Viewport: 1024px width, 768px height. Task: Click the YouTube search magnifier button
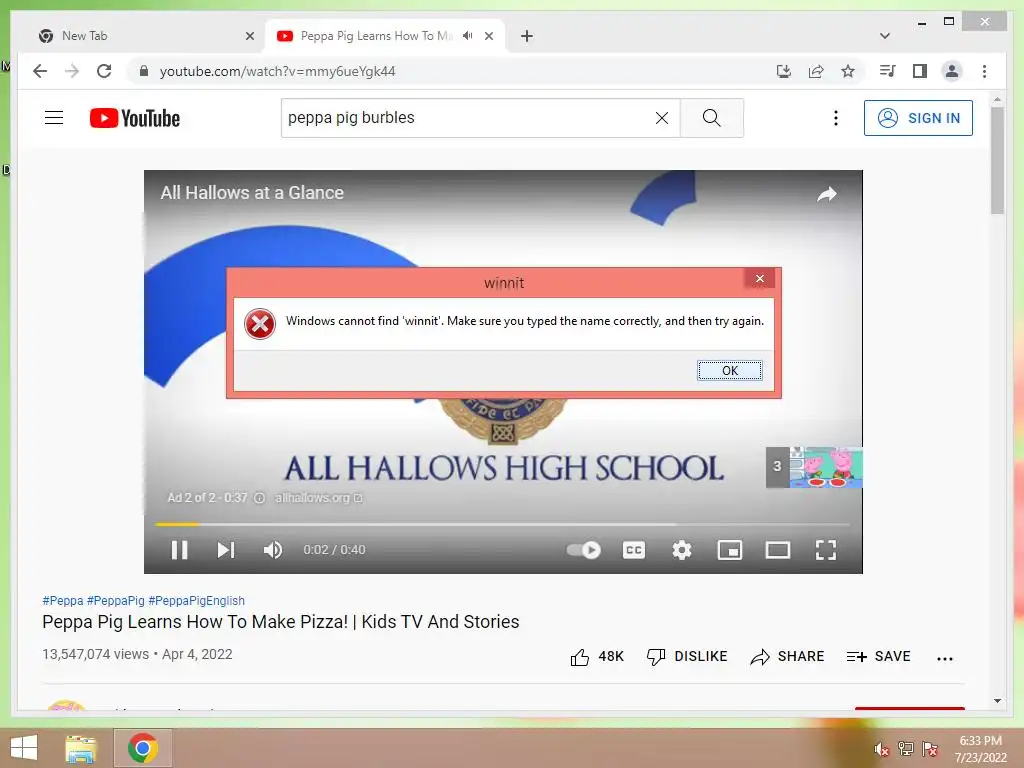[712, 118]
